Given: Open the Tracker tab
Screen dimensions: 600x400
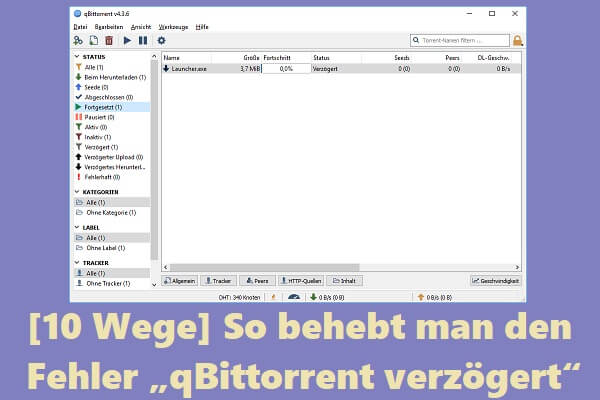Looking at the screenshot, I should pyautogui.click(x=218, y=281).
